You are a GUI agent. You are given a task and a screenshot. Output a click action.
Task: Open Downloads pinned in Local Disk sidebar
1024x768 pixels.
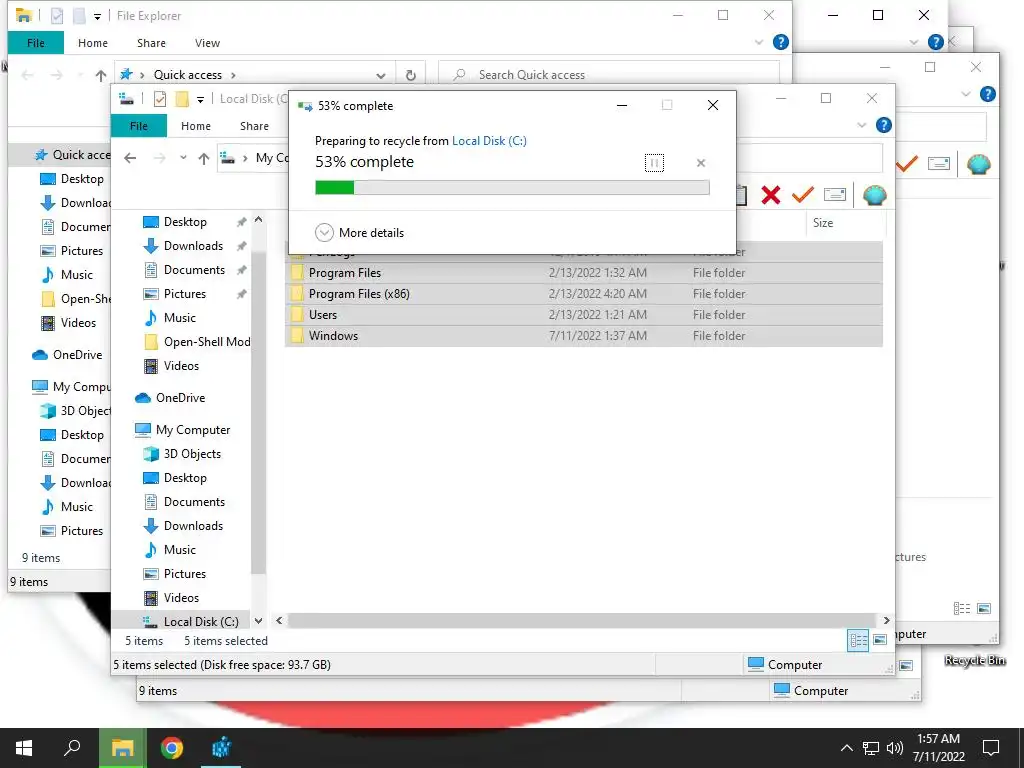tap(193, 246)
